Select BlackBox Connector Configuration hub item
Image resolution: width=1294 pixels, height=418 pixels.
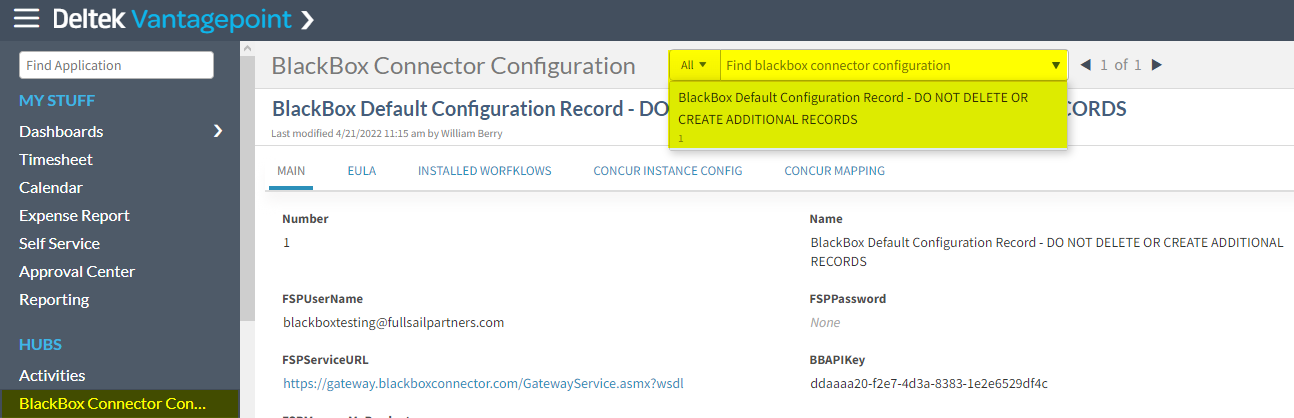[120, 403]
